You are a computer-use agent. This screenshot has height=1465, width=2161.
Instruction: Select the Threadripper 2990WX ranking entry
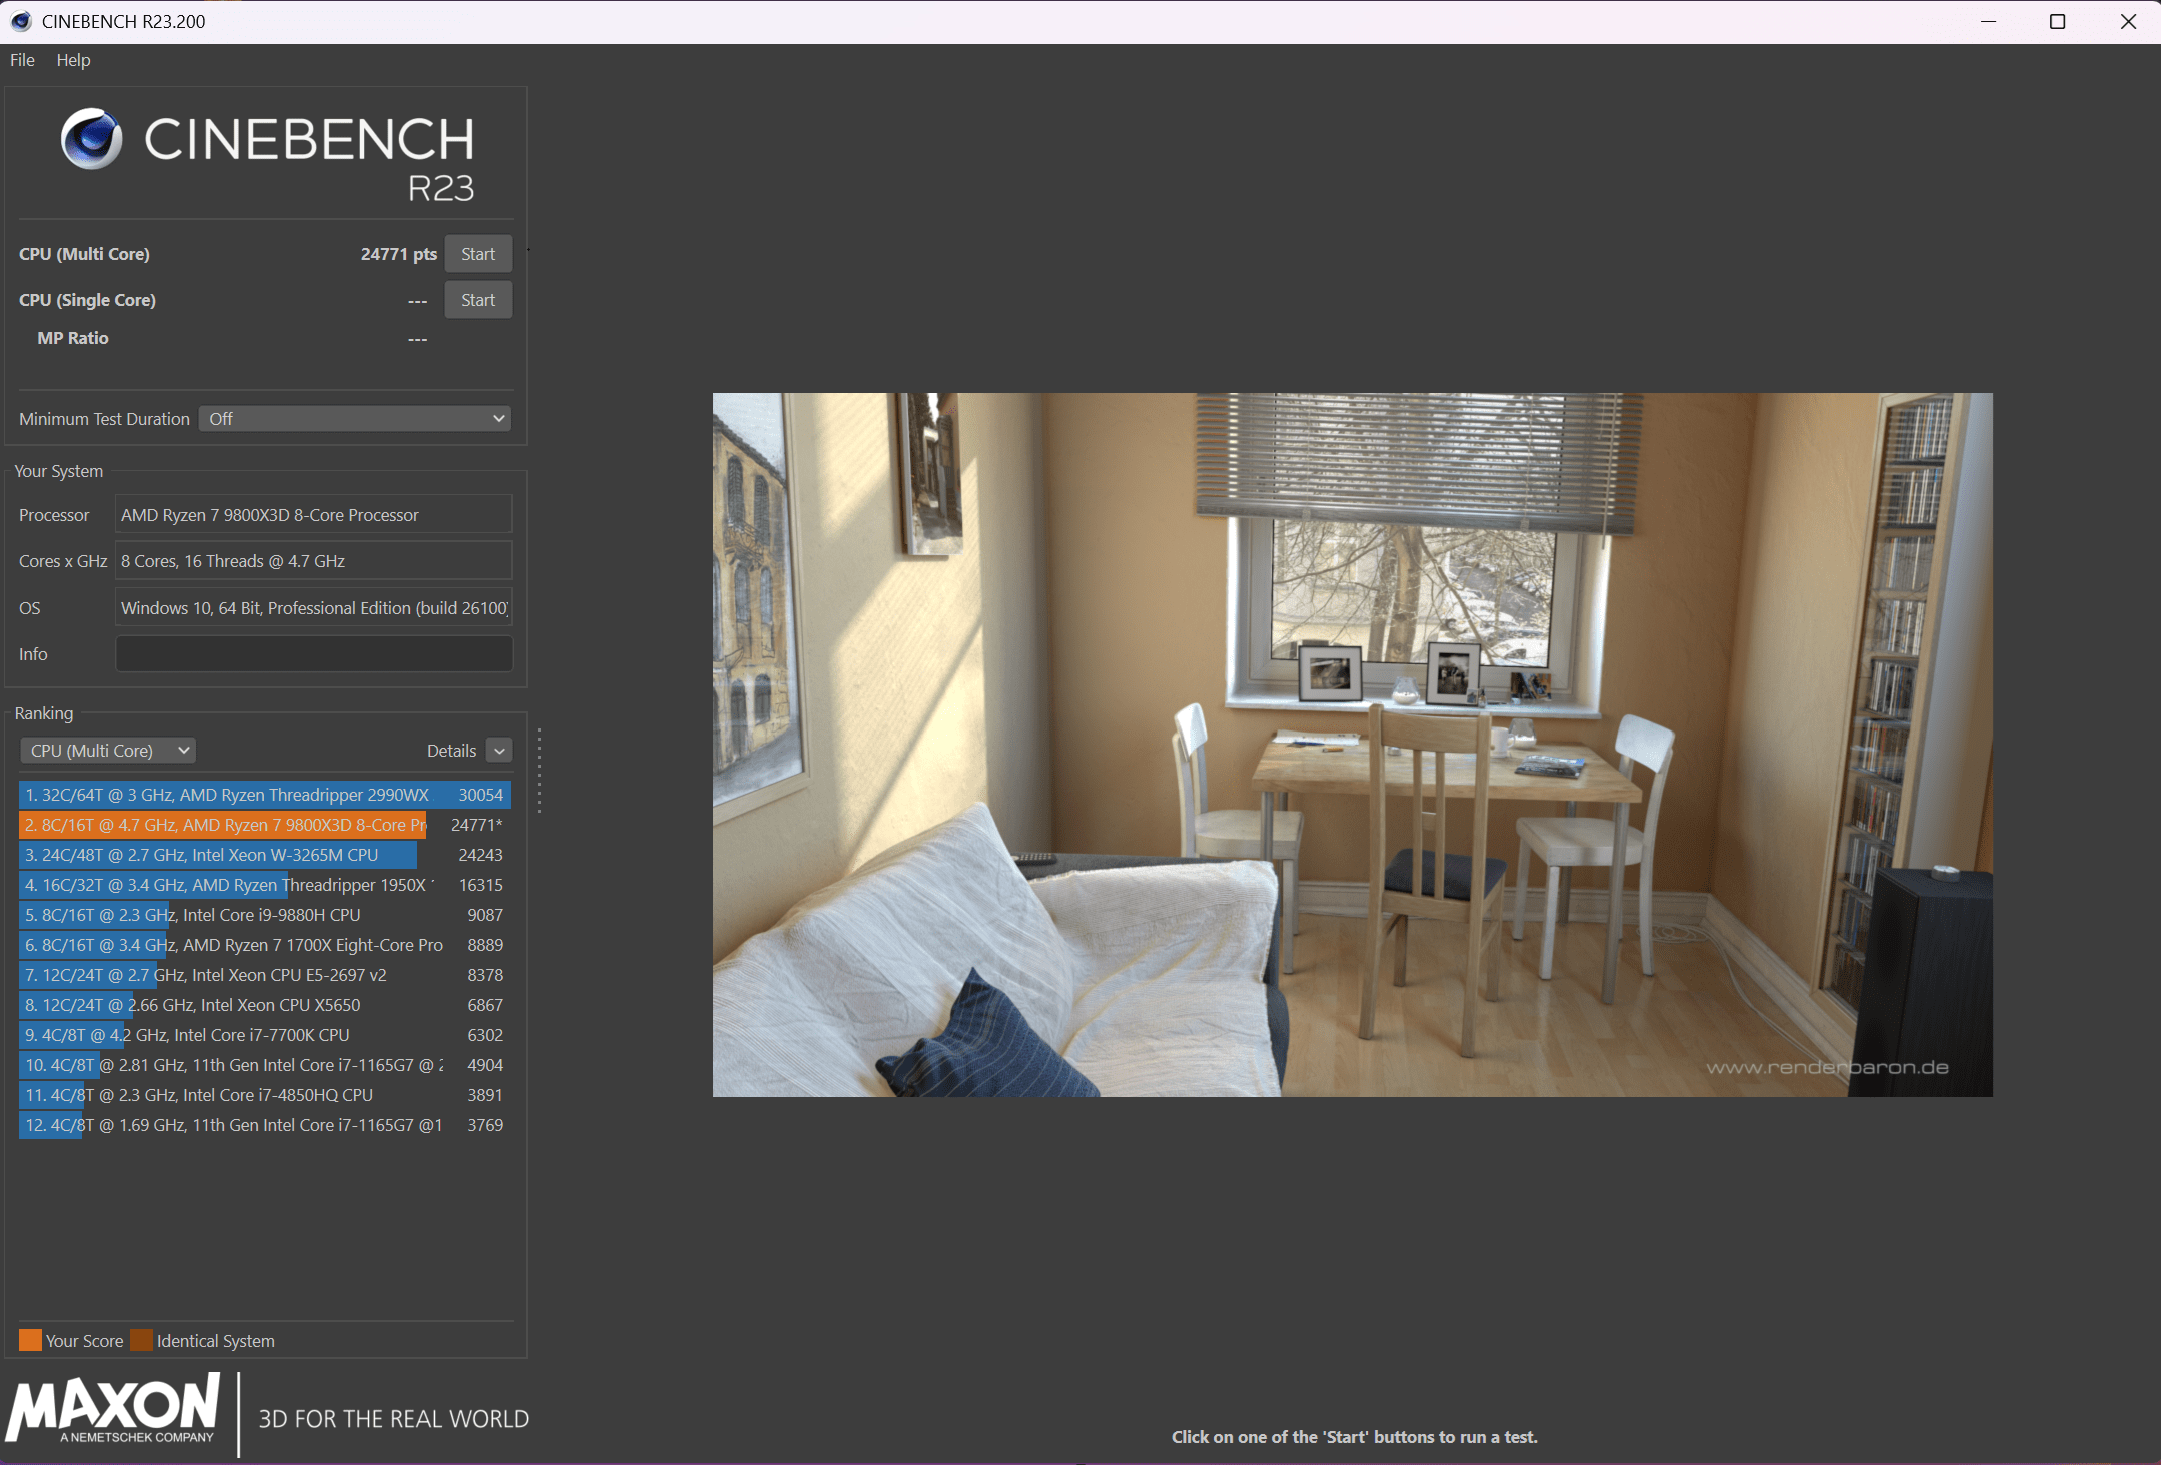coord(264,795)
